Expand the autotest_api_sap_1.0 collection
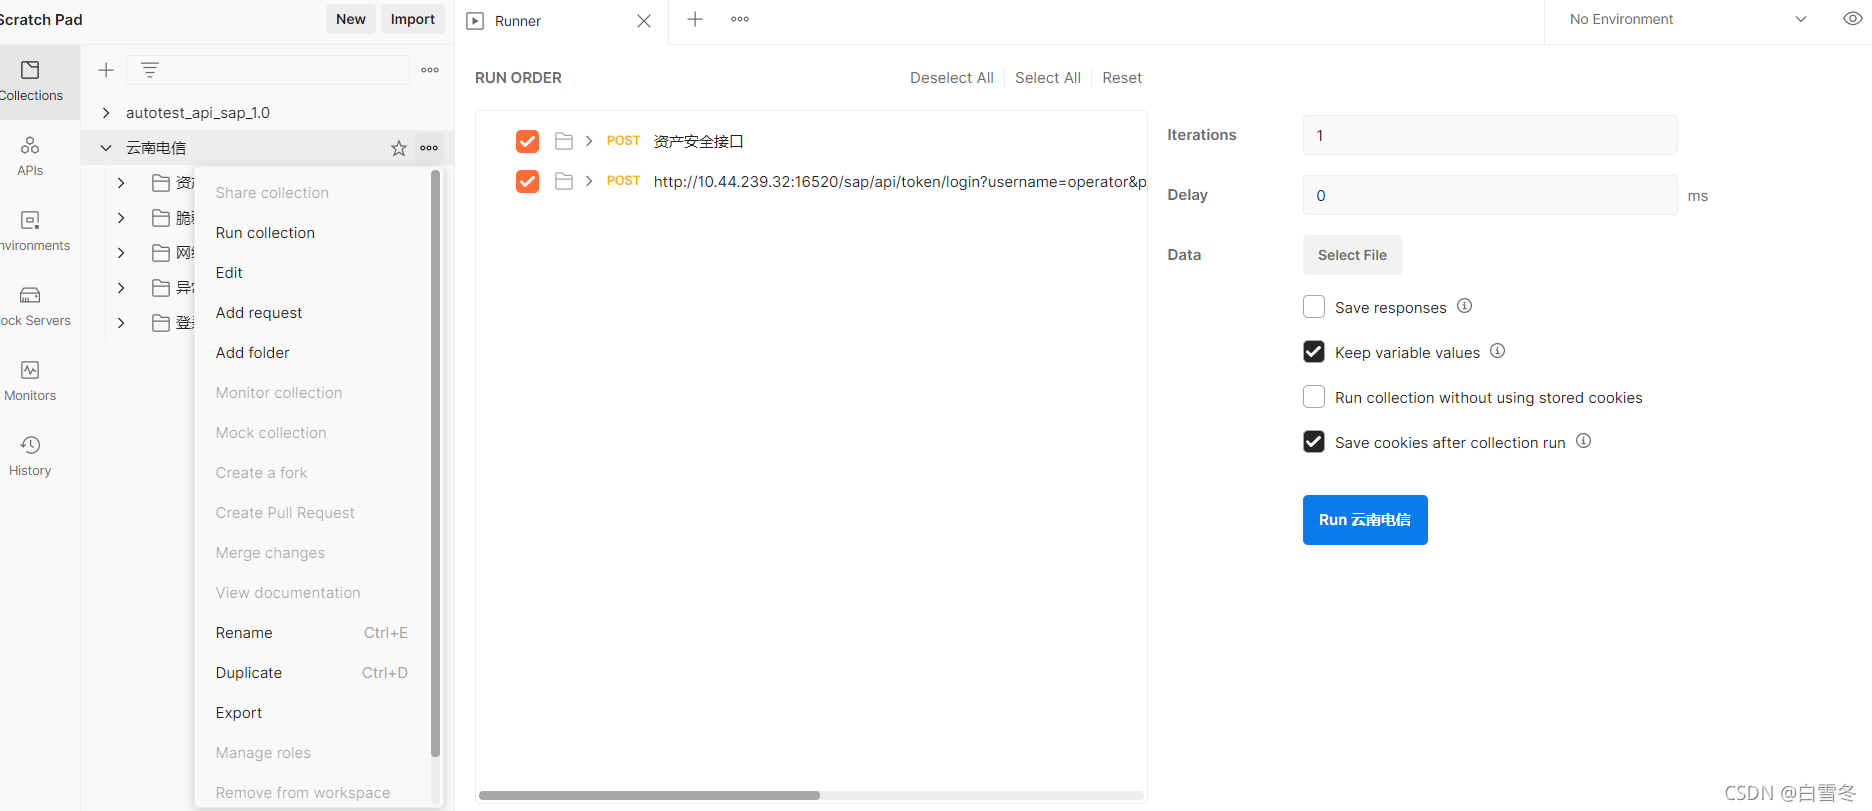The width and height of the screenshot is (1872, 811). [x=106, y=113]
